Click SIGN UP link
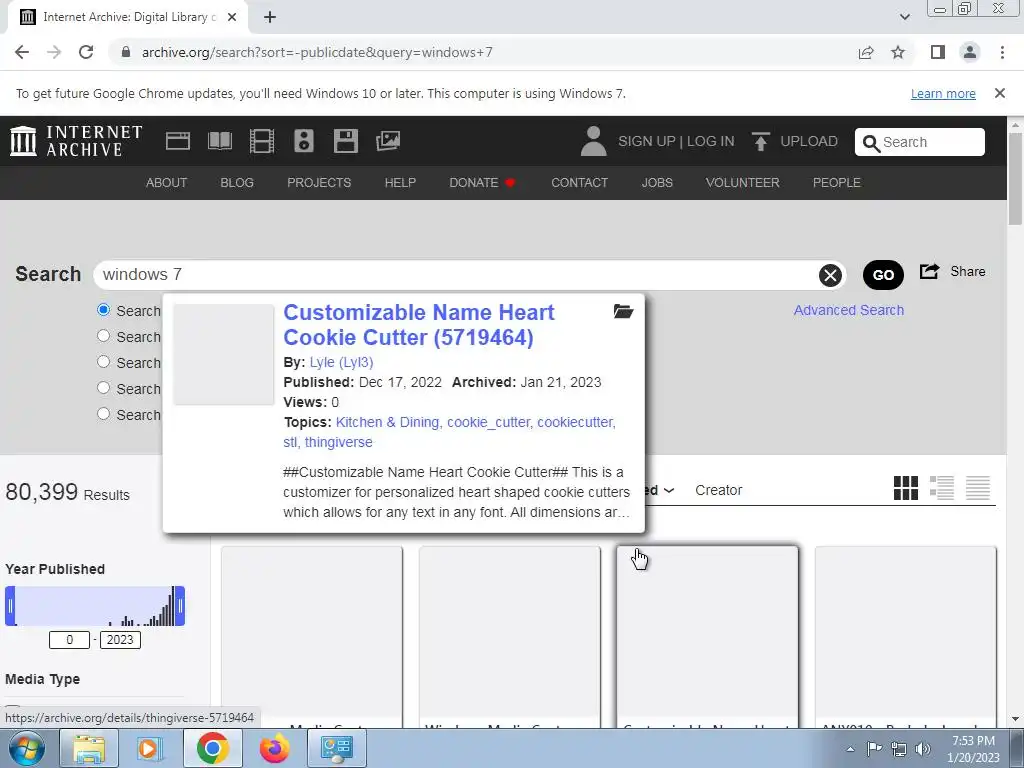The image size is (1024, 768). [647, 141]
